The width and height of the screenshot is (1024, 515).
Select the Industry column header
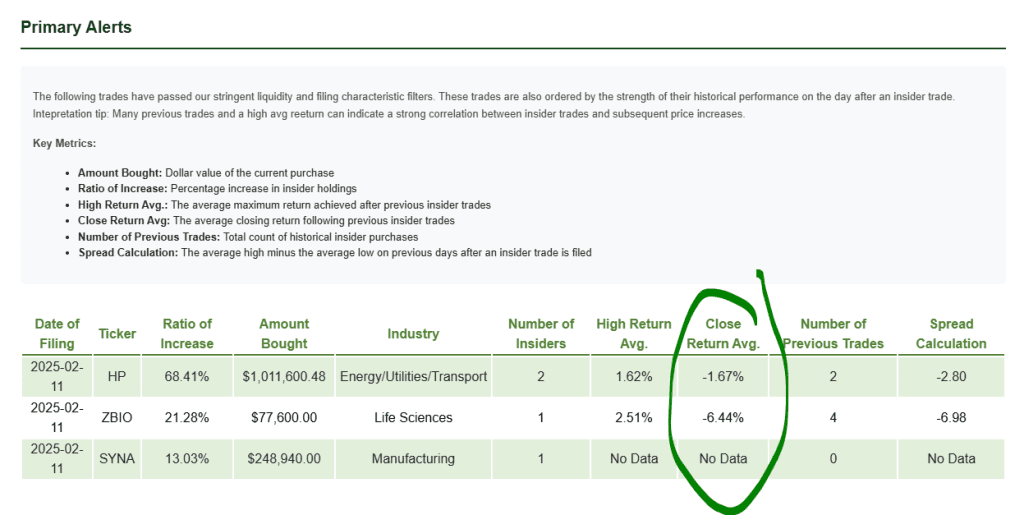point(413,333)
